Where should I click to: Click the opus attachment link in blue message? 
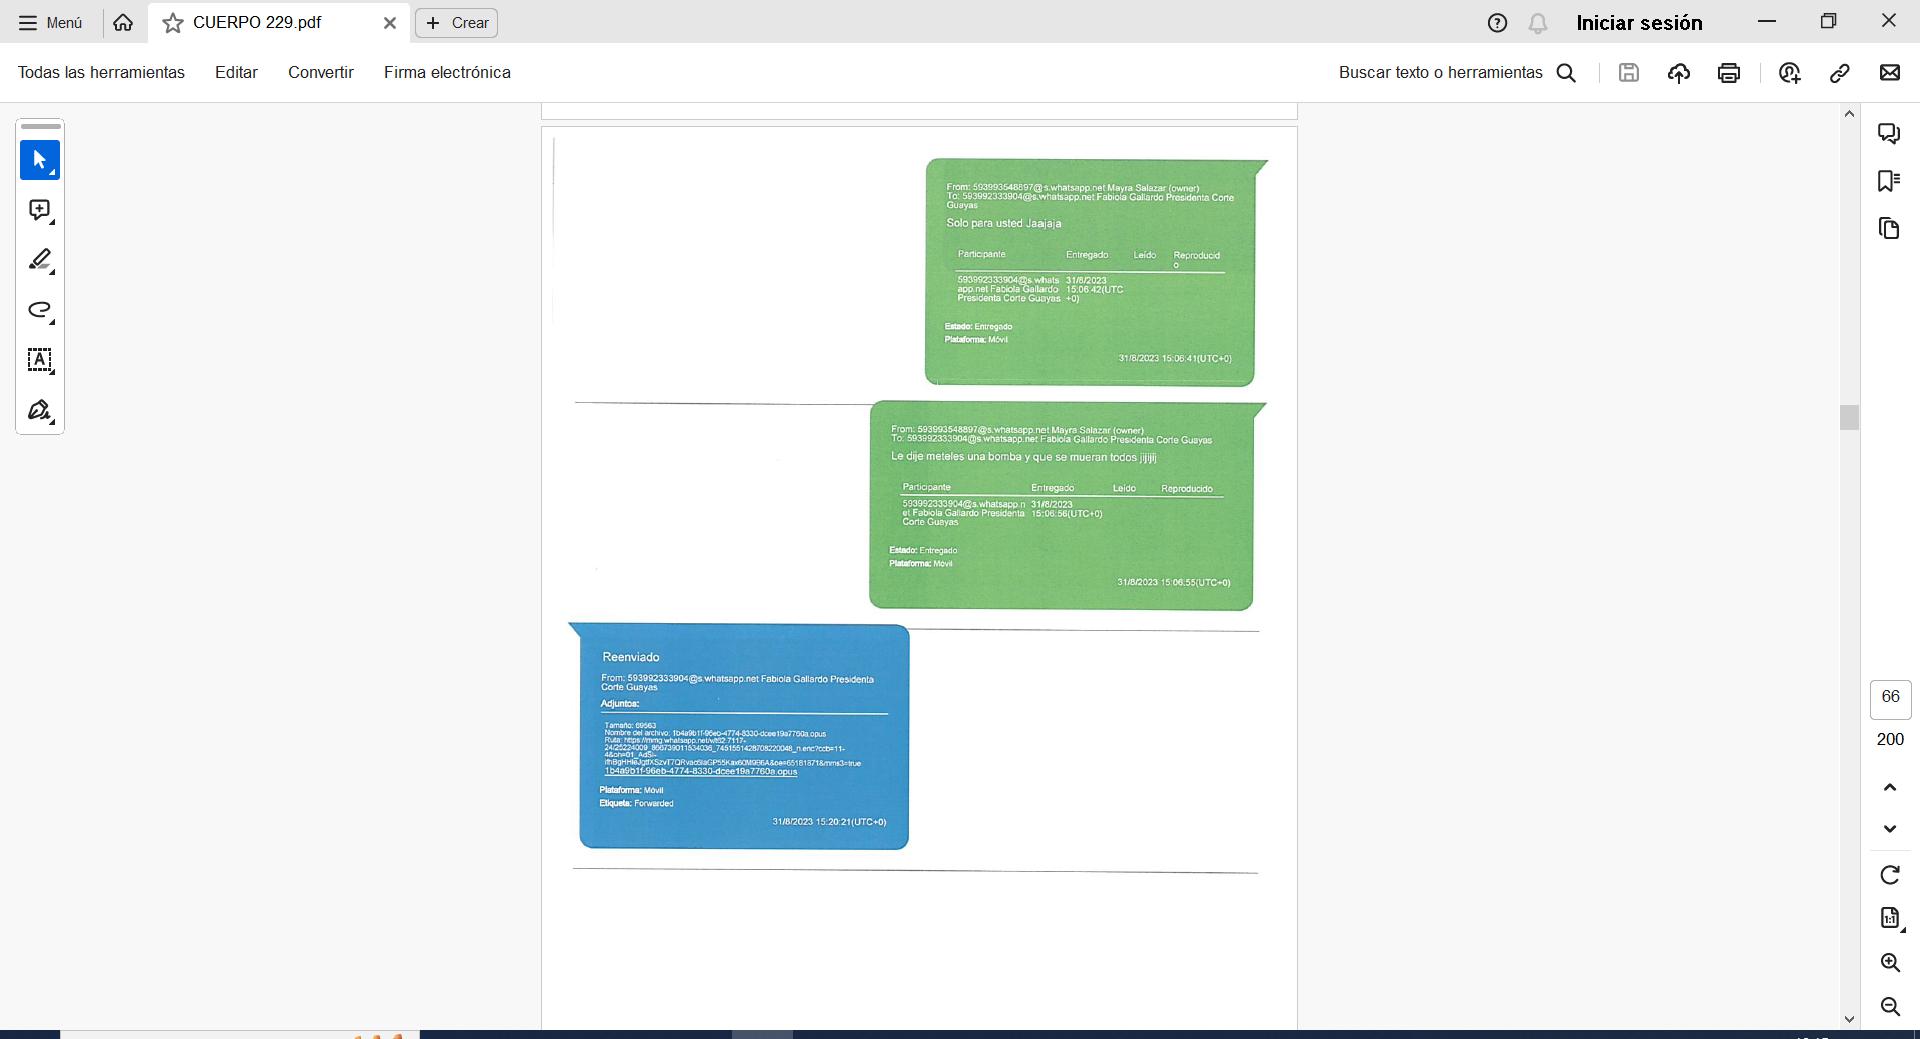tap(700, 771)
